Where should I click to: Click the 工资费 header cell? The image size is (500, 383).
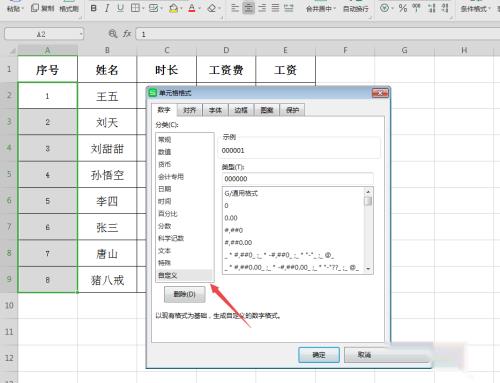[x=226, y=69]
